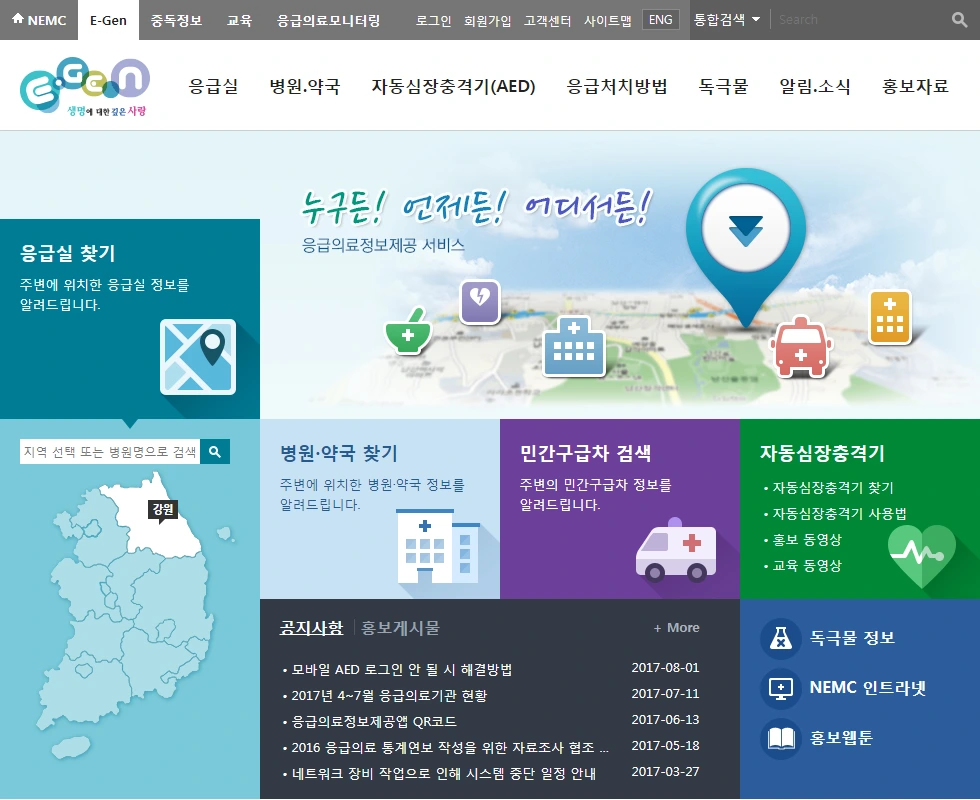The image size is (980, 800).
Task: Open the 자동심장충격기(AED) main menu
Action: pos(454,86)
